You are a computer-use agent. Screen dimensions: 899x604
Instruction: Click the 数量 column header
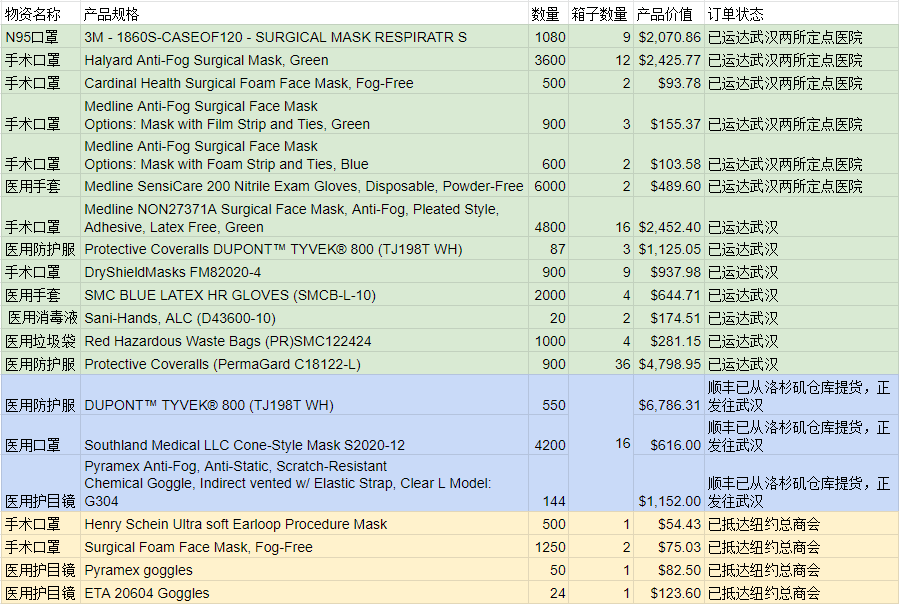click(x=549, y=13)
